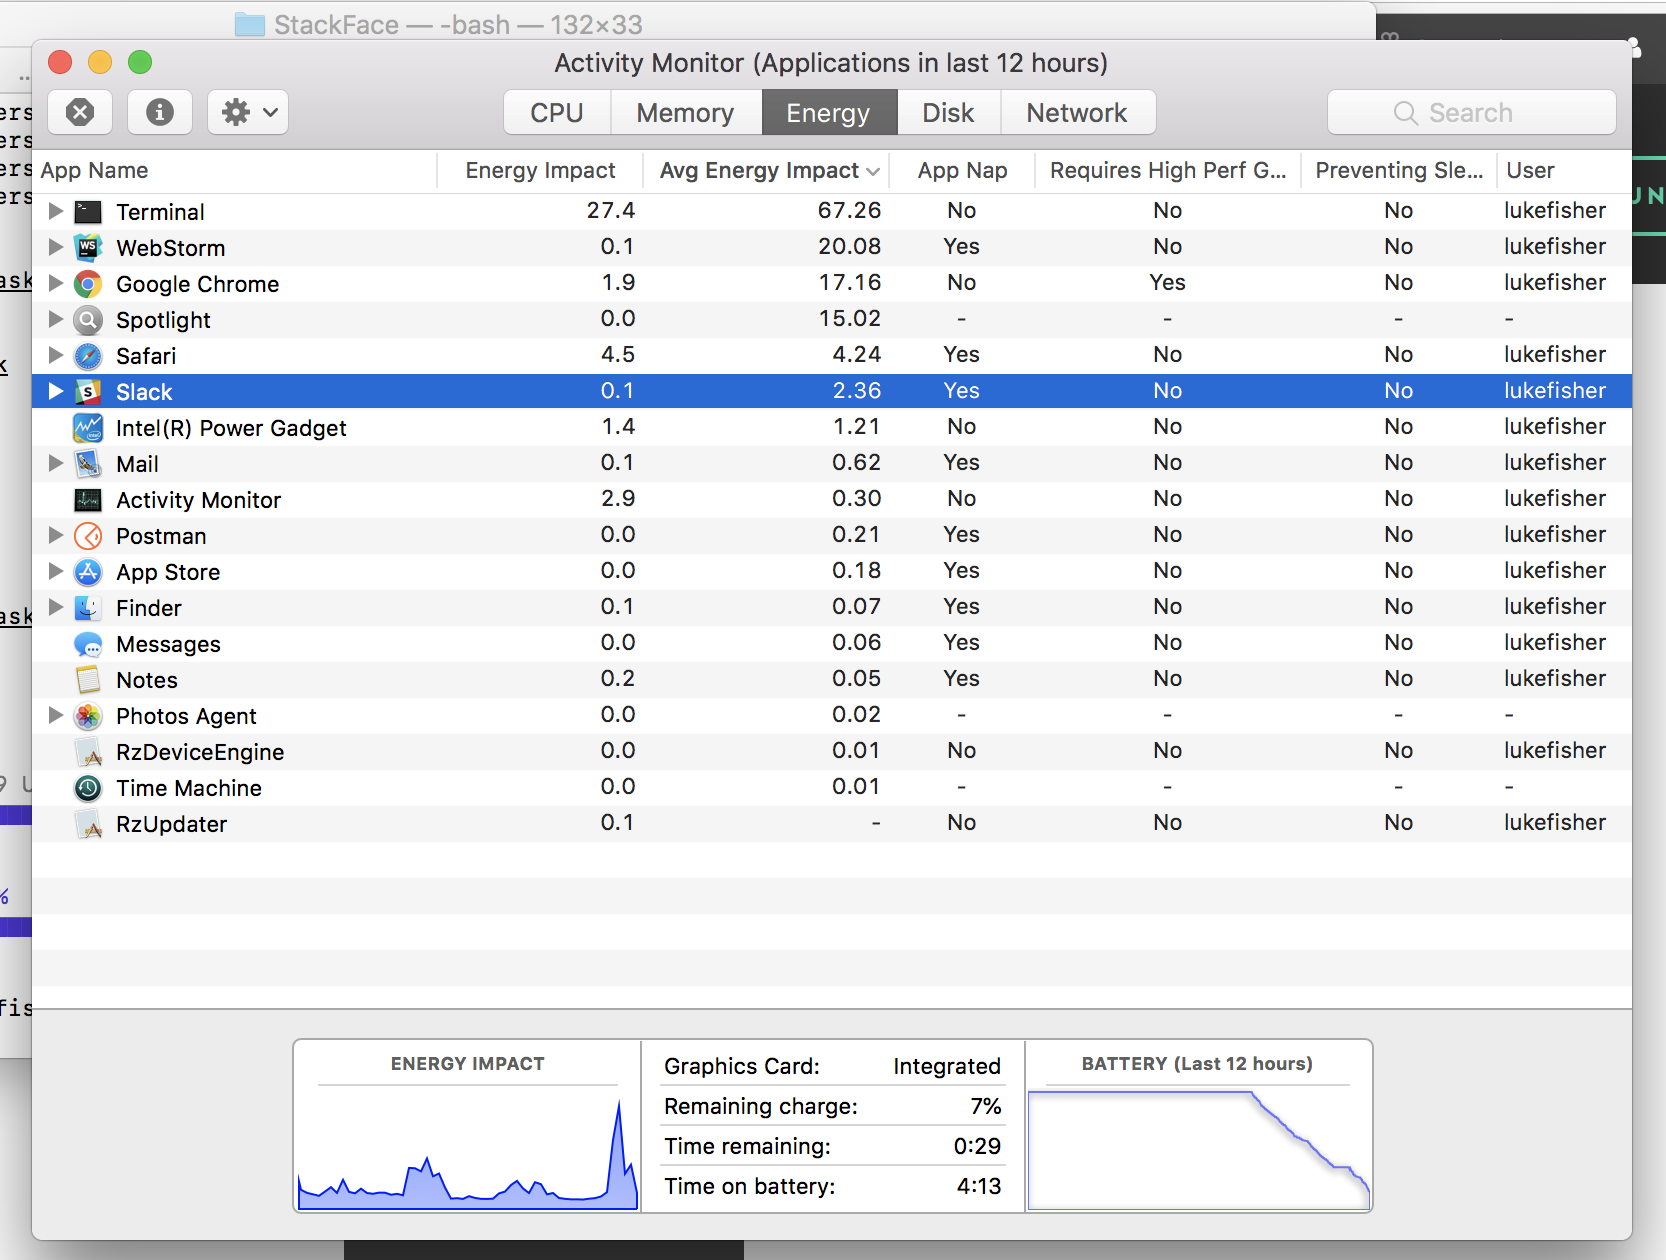The height and width of the screenshot is (1260, 1666).
Task: Expand the Postman row
Action: tap(56, 535)
